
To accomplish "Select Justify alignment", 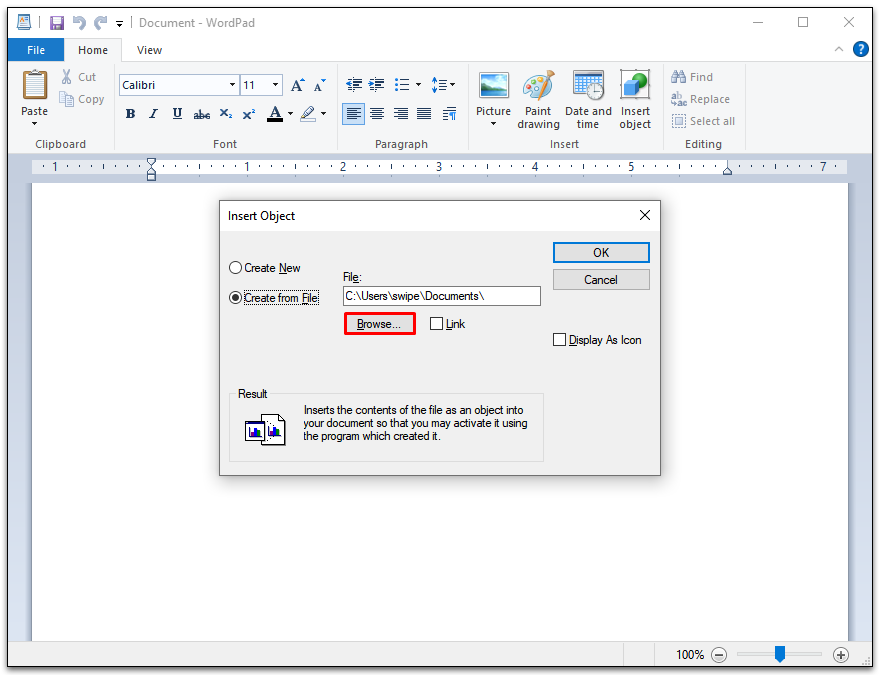I will point(424,114).
